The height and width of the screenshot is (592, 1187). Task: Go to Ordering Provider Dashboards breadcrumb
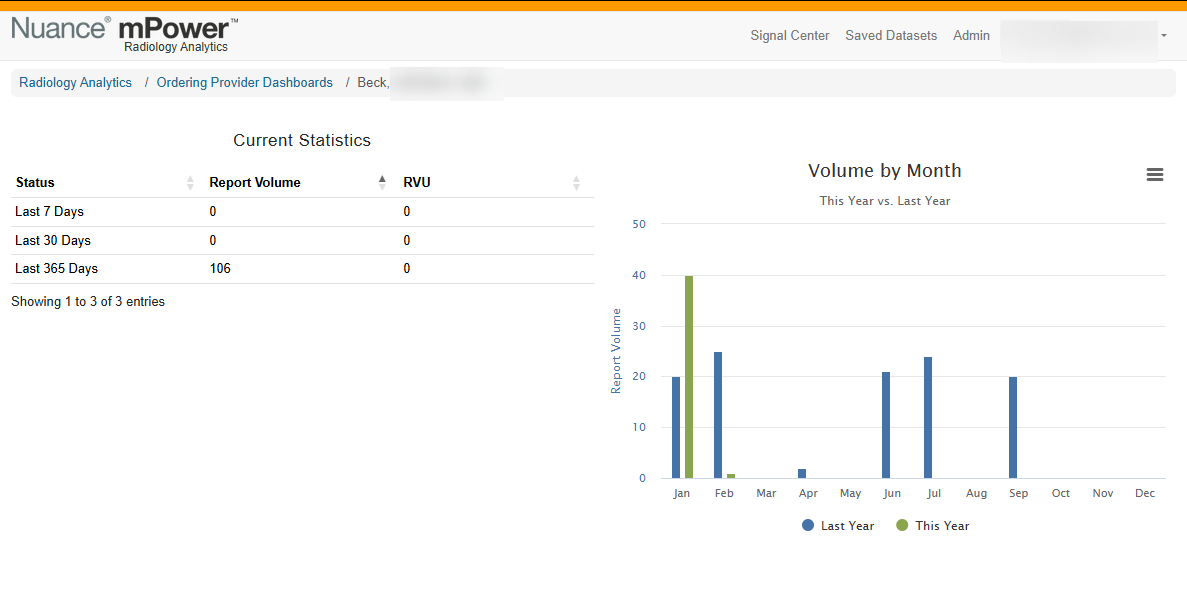(245, 83)
